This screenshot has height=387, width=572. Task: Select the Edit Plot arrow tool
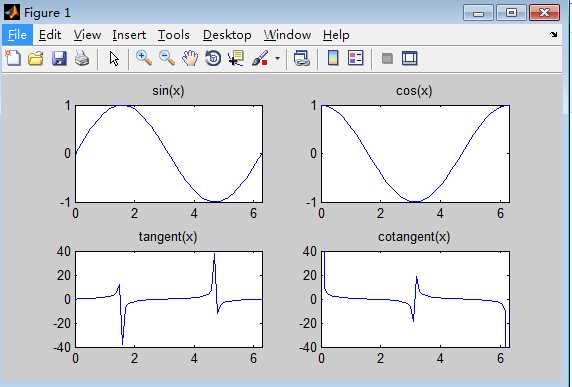[x=114, y=58]
